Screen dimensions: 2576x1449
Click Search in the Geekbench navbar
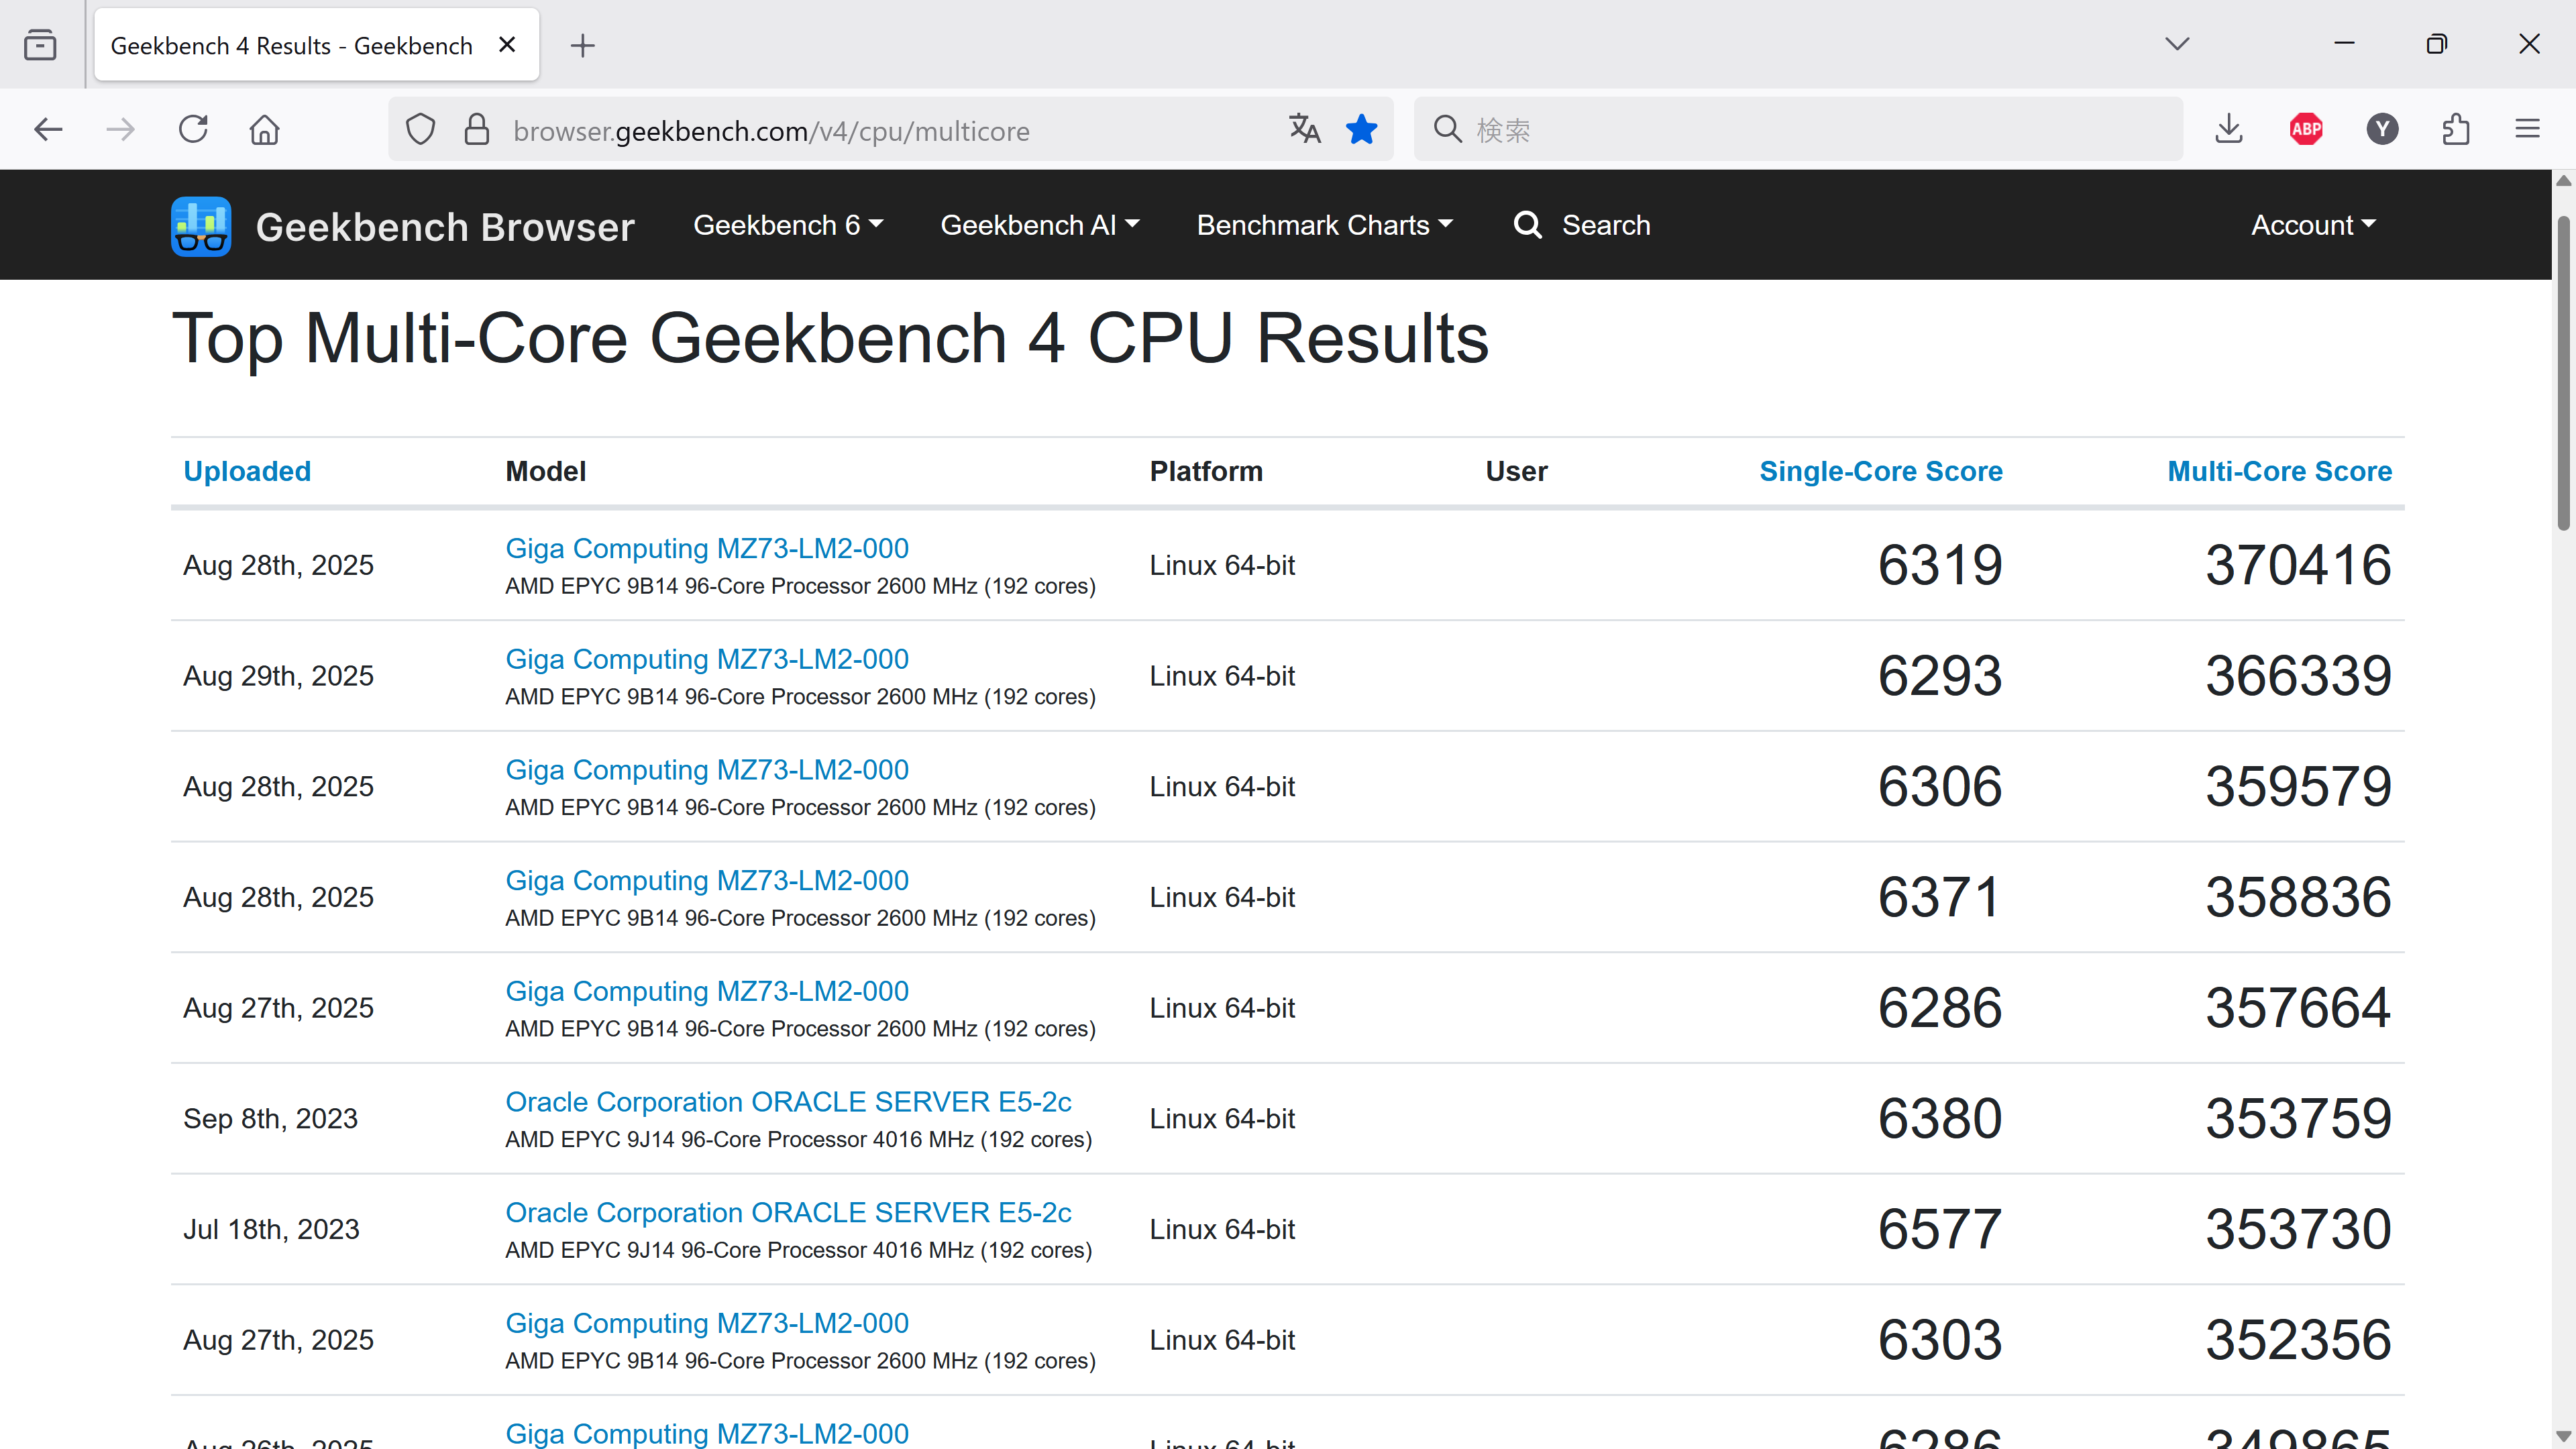tap(1582, 226)
